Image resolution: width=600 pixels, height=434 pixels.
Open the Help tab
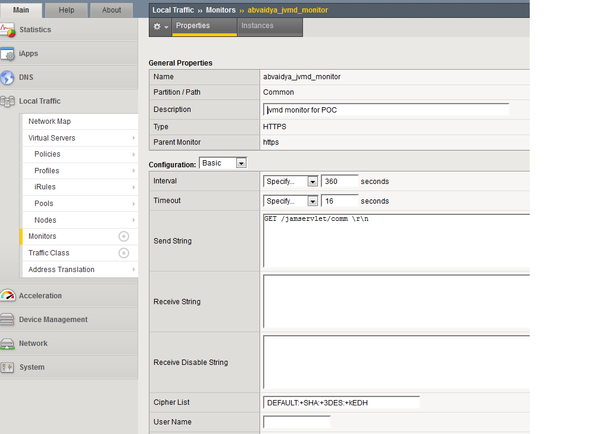(67, 10)
